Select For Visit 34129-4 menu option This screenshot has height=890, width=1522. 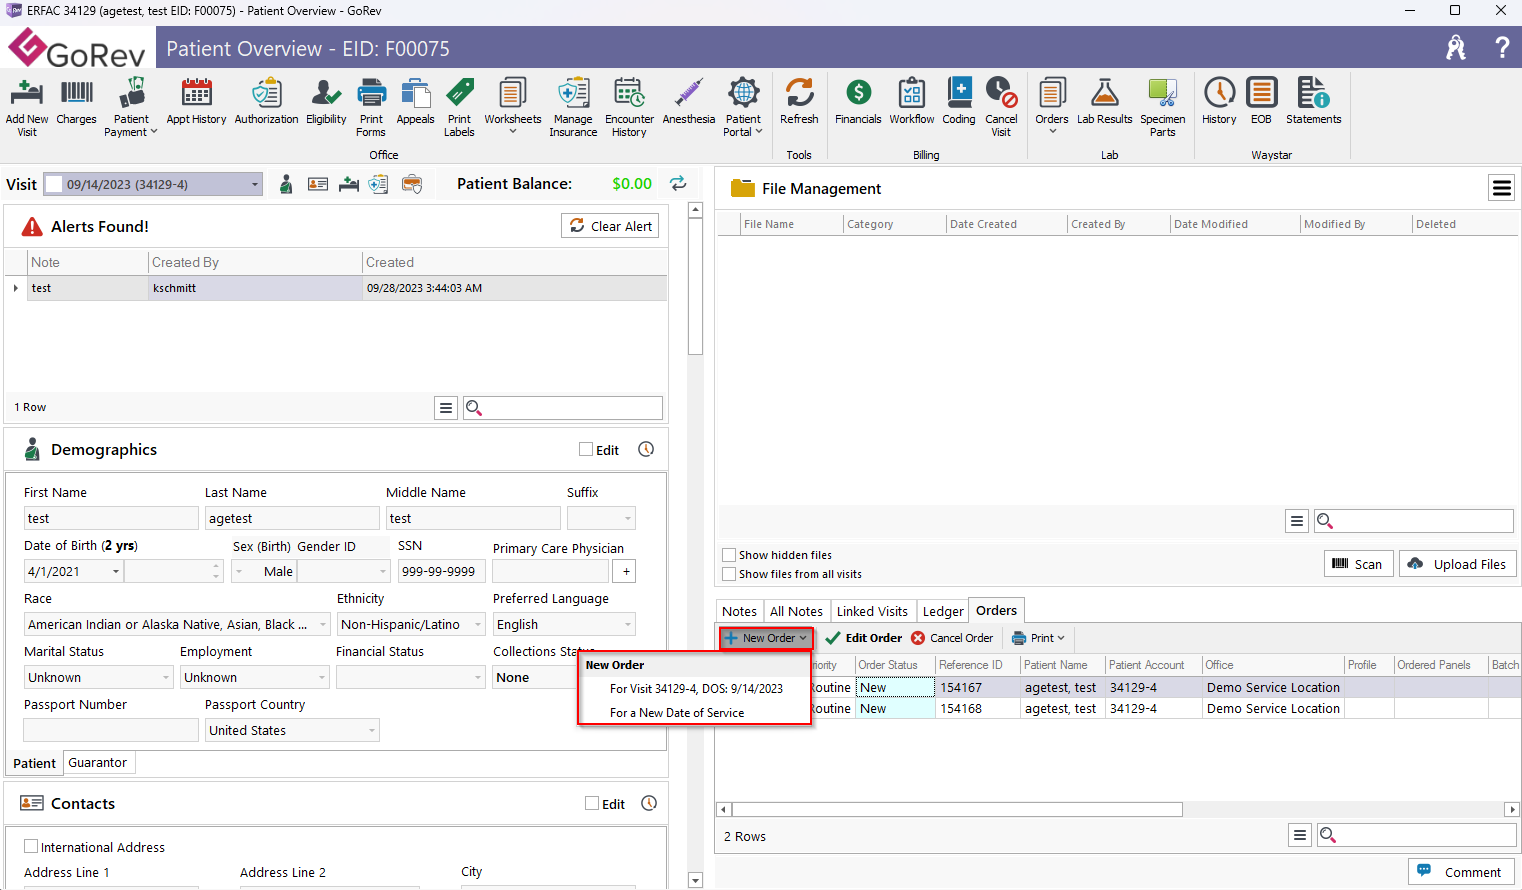point(696,689)
